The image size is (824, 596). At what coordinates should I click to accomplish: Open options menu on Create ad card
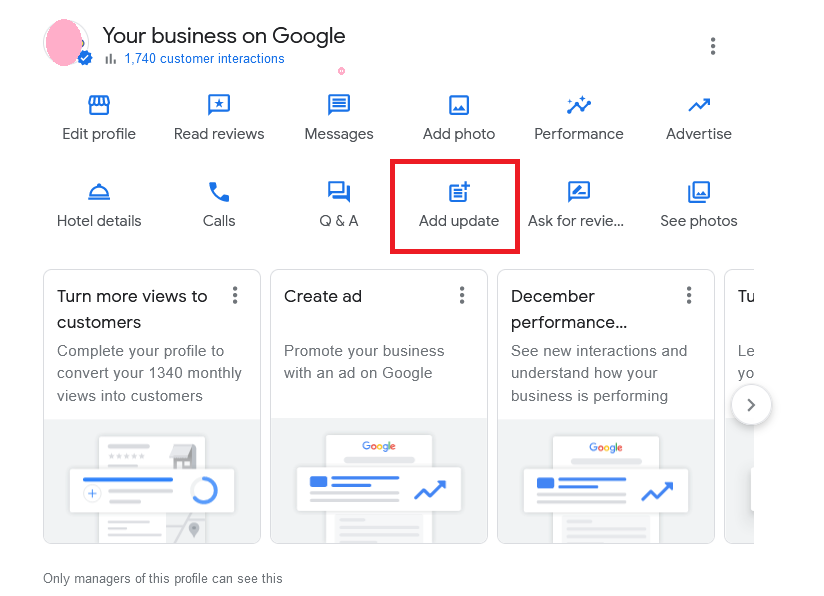tap(462, 295)
